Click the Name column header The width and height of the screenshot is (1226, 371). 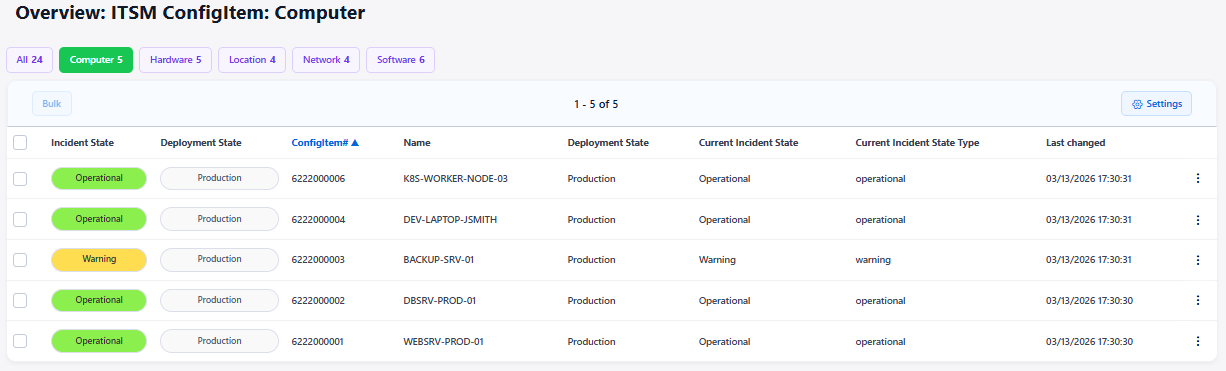pyautogui.click(x=417, y=143)
